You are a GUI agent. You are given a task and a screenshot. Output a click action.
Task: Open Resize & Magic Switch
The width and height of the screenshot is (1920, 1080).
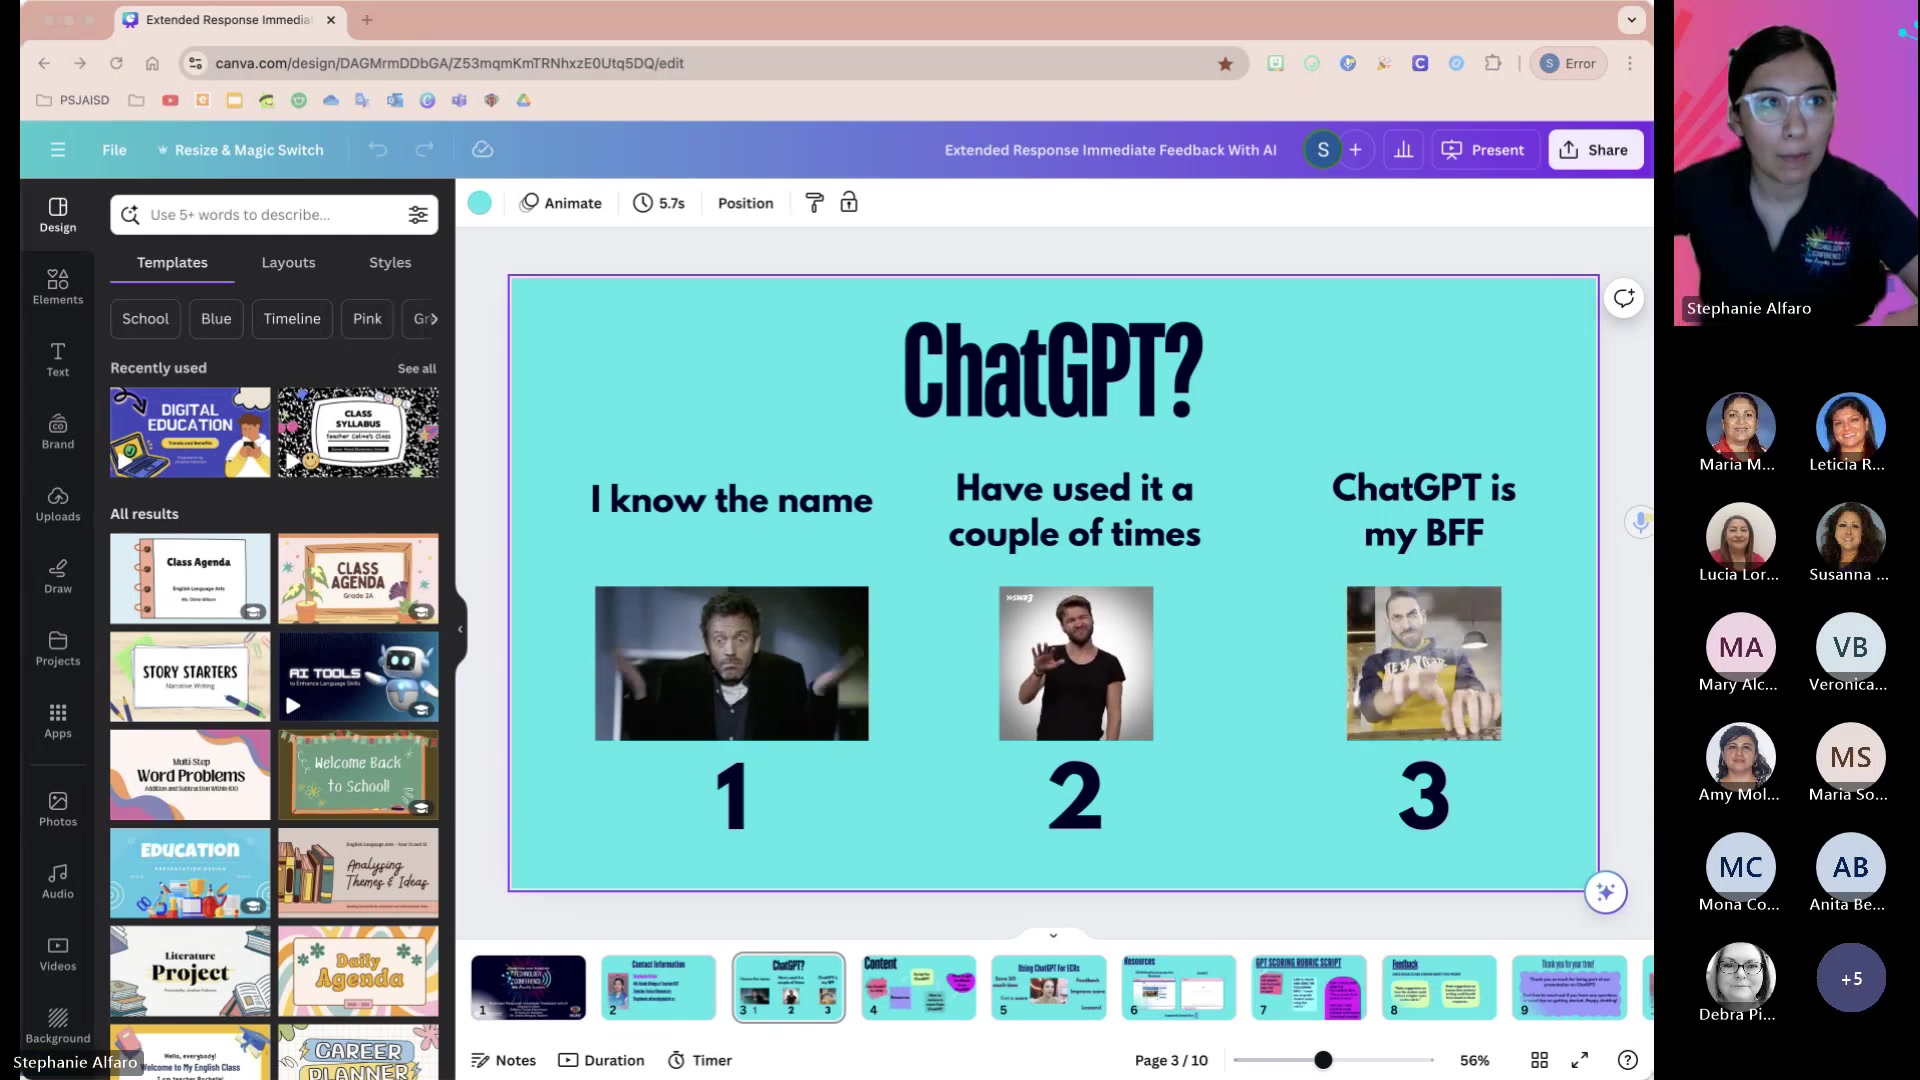coord(240,149)
